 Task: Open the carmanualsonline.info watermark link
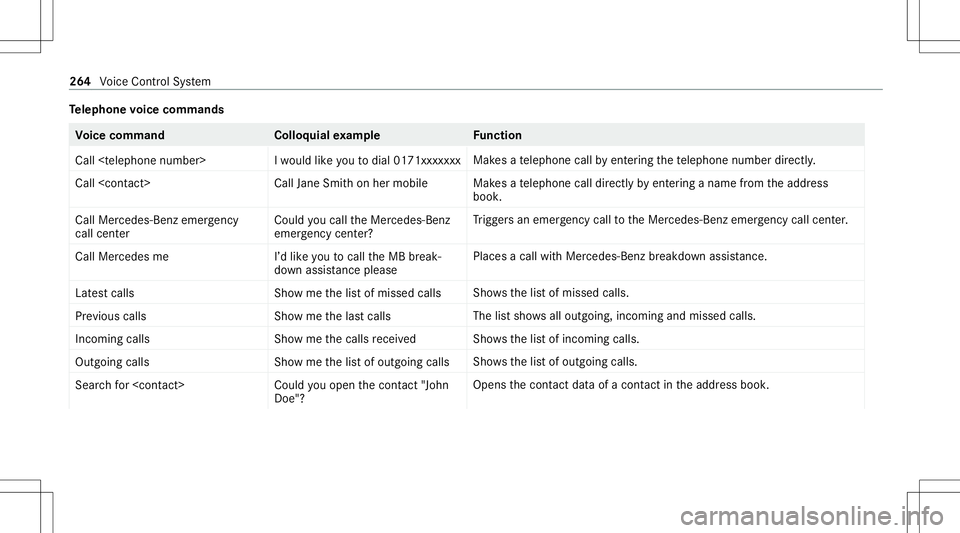pos(812,516)
